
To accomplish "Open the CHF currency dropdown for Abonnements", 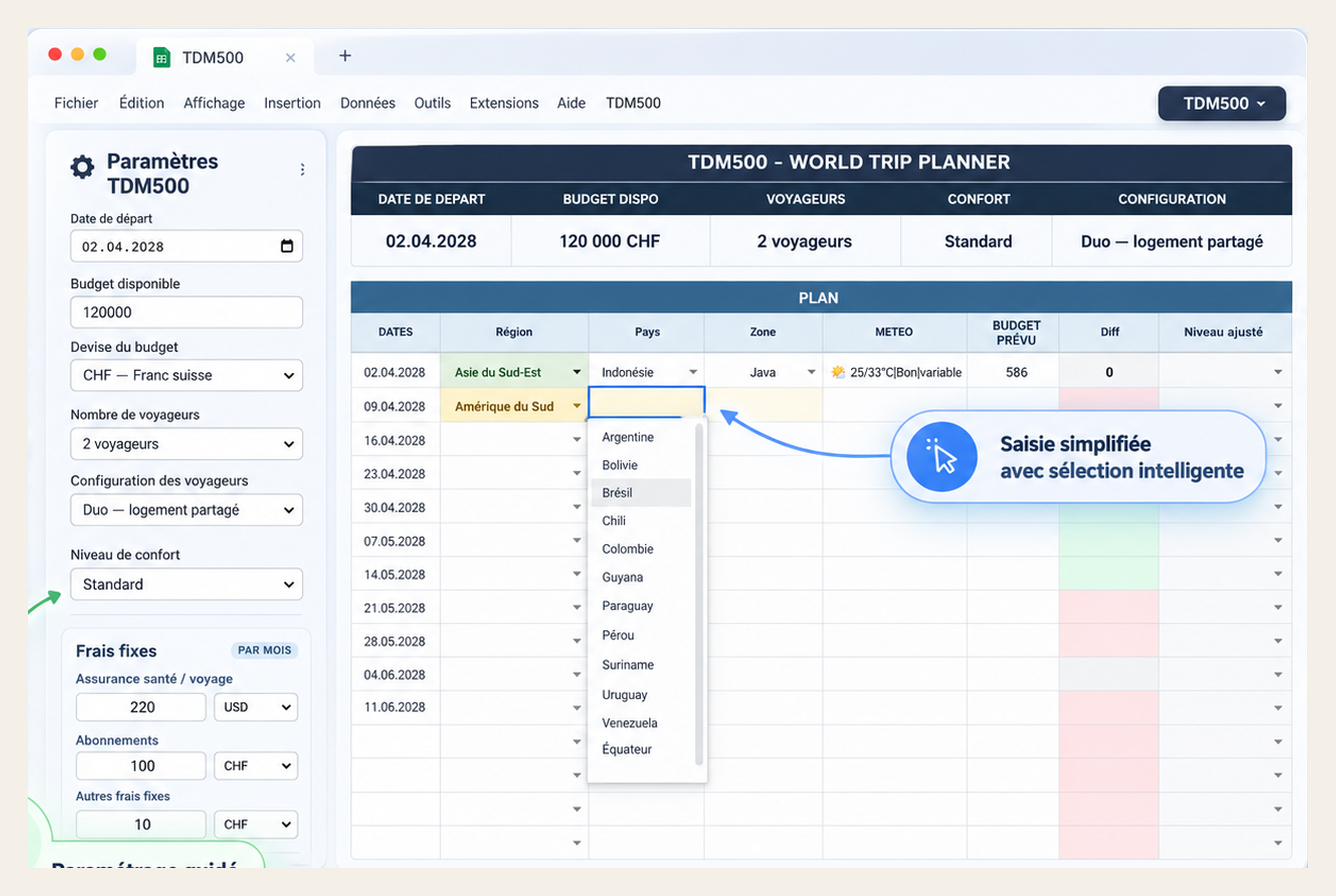I will point(256,766).
